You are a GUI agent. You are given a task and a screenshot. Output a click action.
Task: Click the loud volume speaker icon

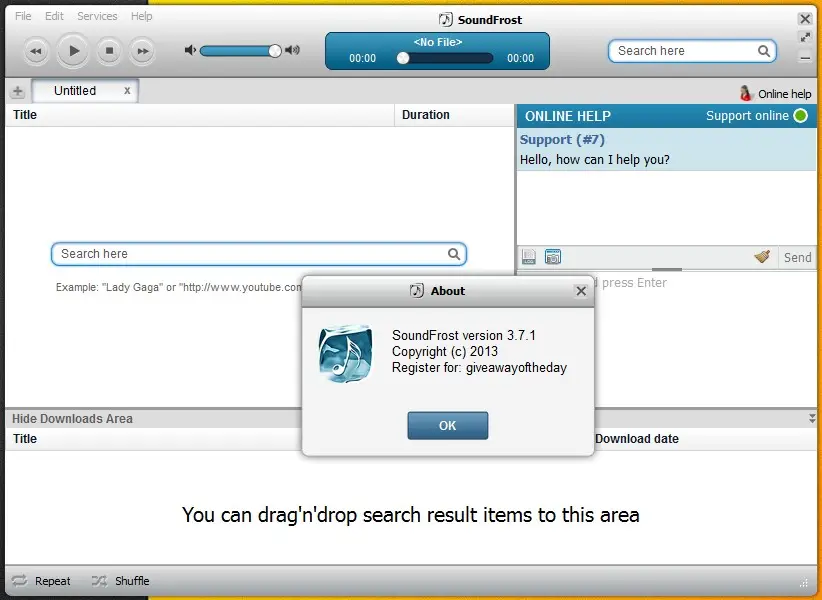pos(293,50)
